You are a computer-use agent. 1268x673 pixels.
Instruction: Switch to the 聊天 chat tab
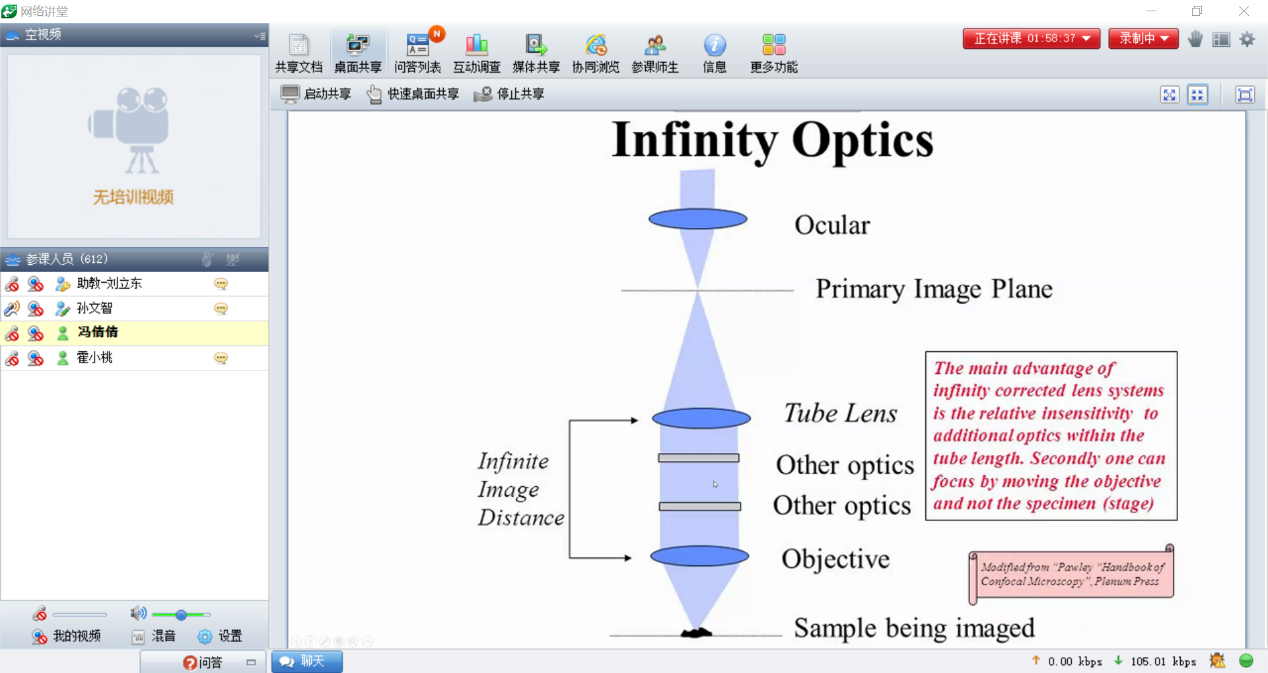(306, 661)
